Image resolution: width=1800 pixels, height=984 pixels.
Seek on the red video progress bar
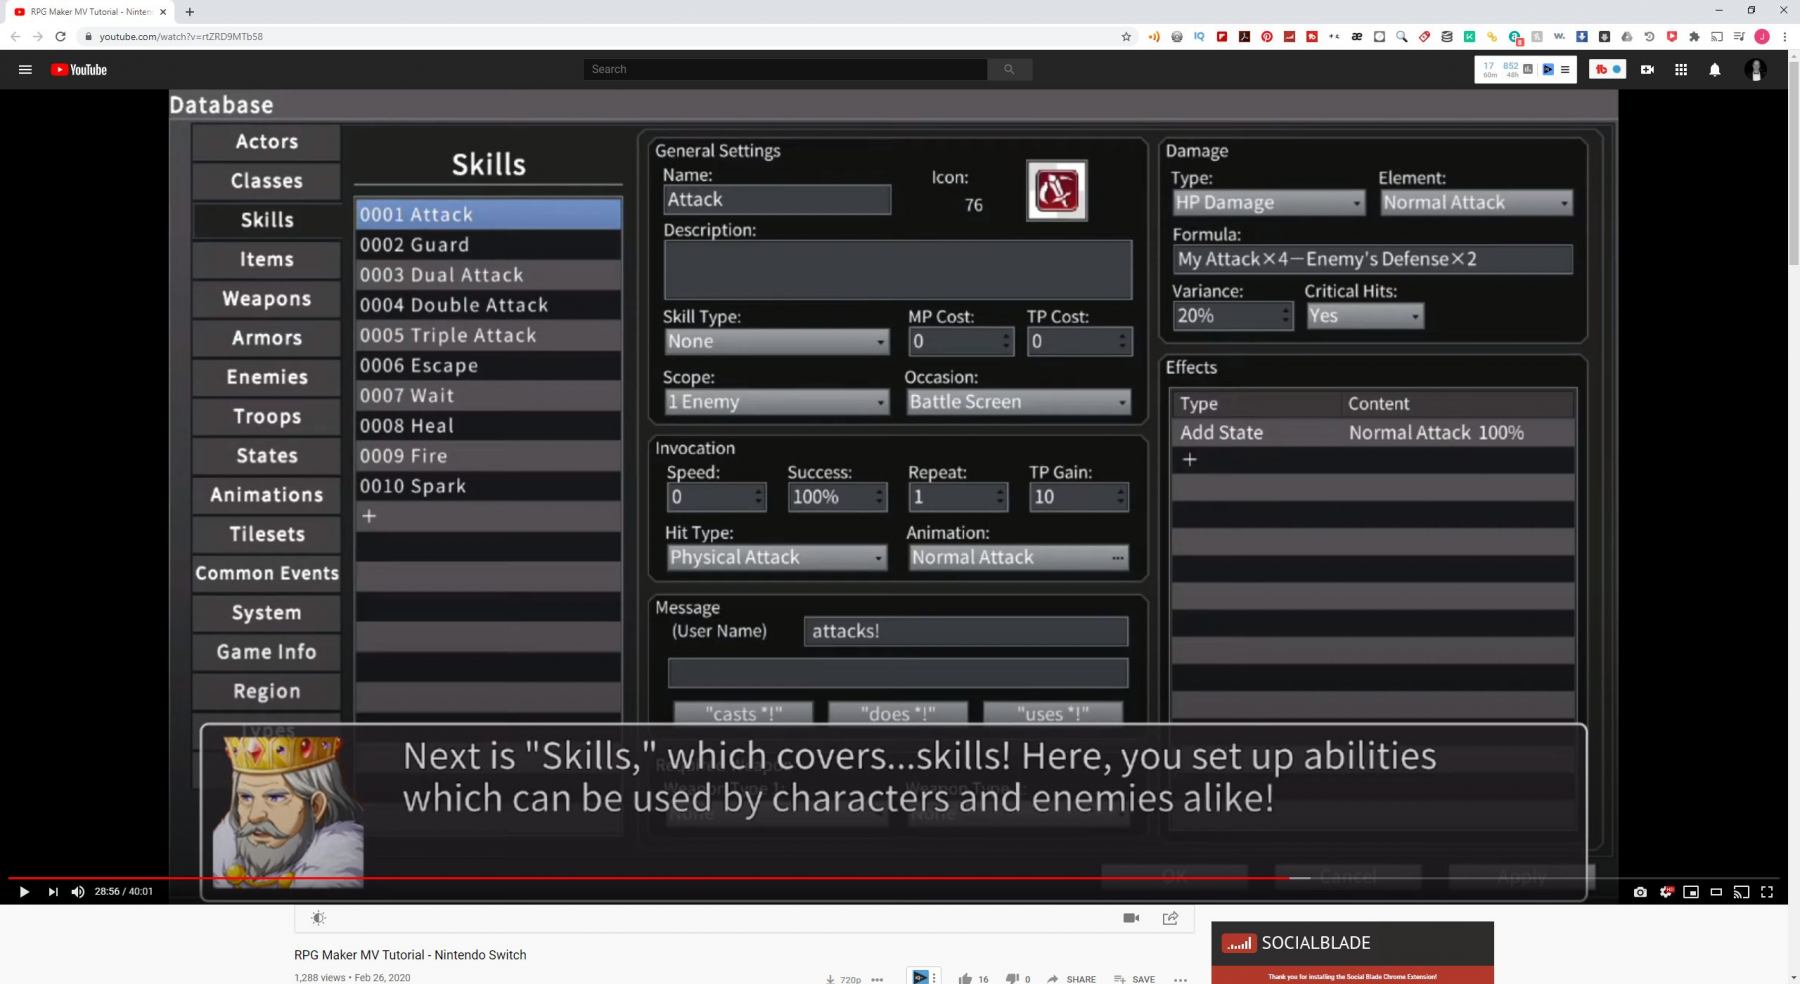900,878
